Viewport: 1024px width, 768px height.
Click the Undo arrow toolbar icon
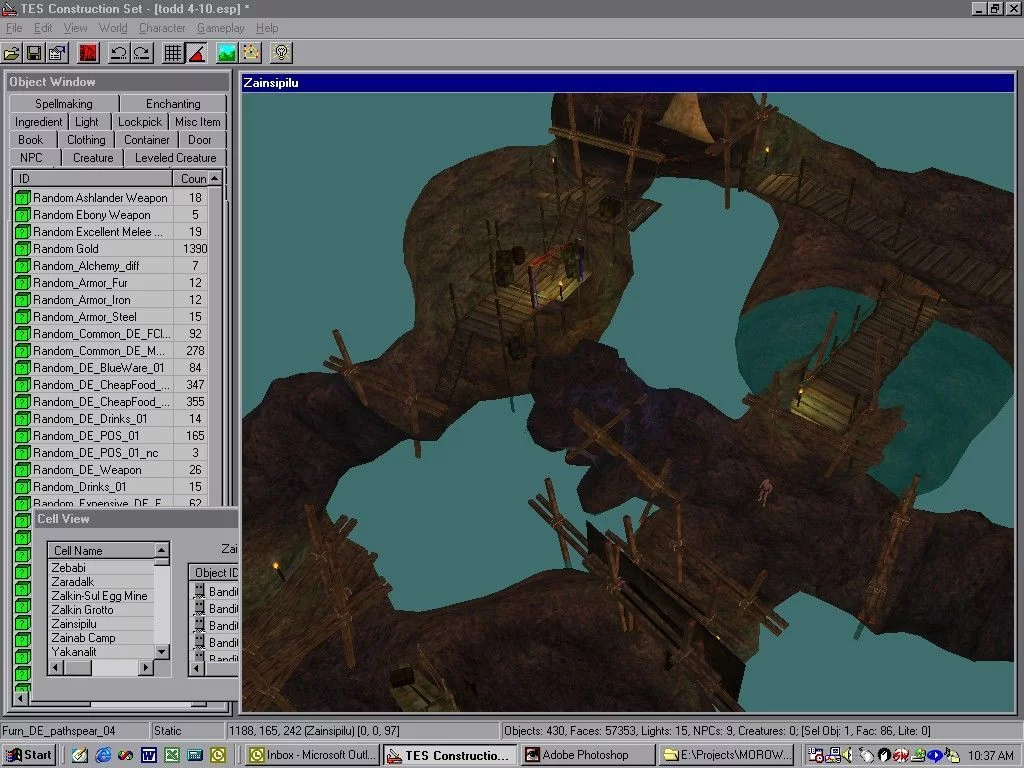click(x=117, y=52)
